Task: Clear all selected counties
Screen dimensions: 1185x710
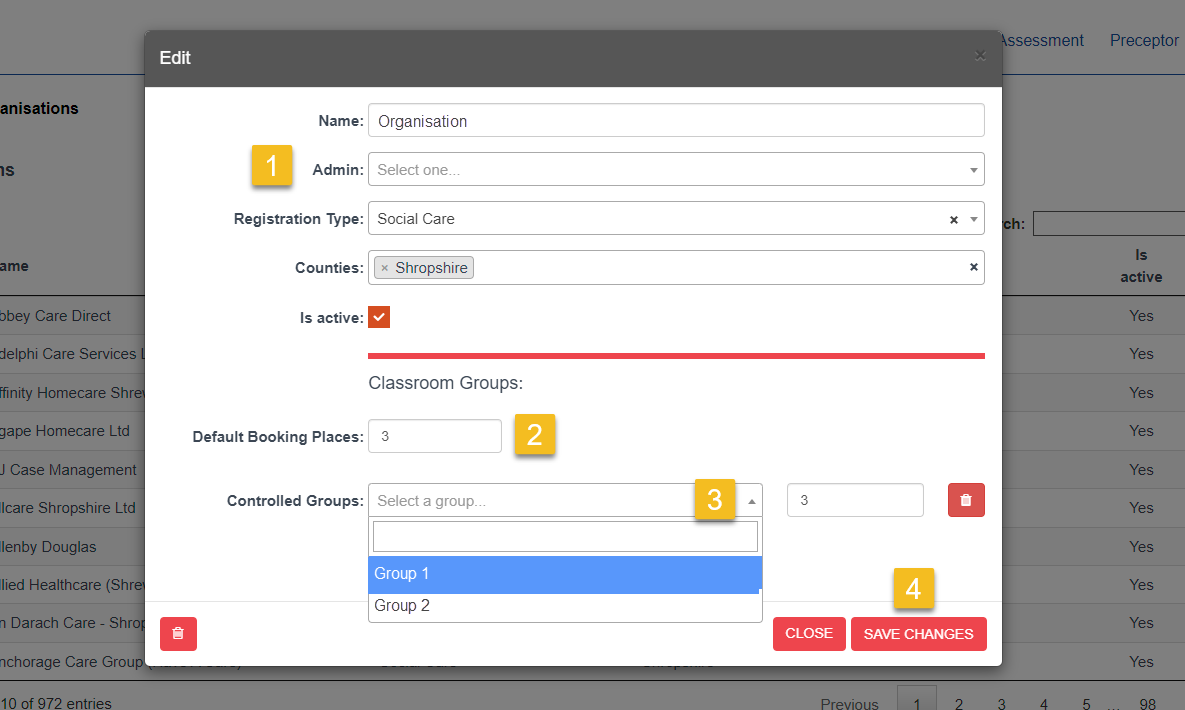Action: 973,267
